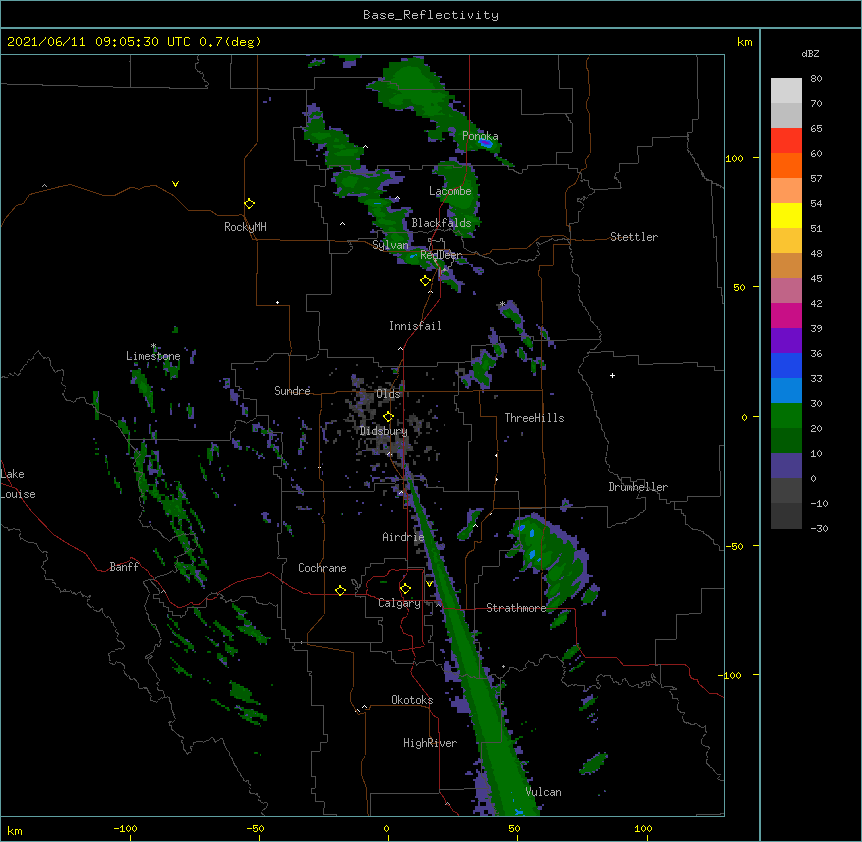Select the yellow diamond between Olds and Didsbury
The height and width of the screenshot is (842, 862).
(388, 416)
